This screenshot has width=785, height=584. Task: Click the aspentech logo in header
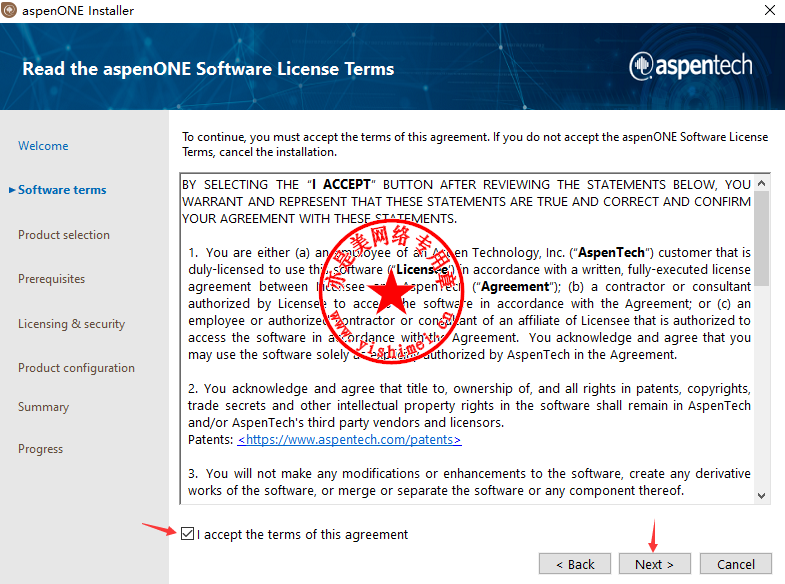(x=691, y=66)
